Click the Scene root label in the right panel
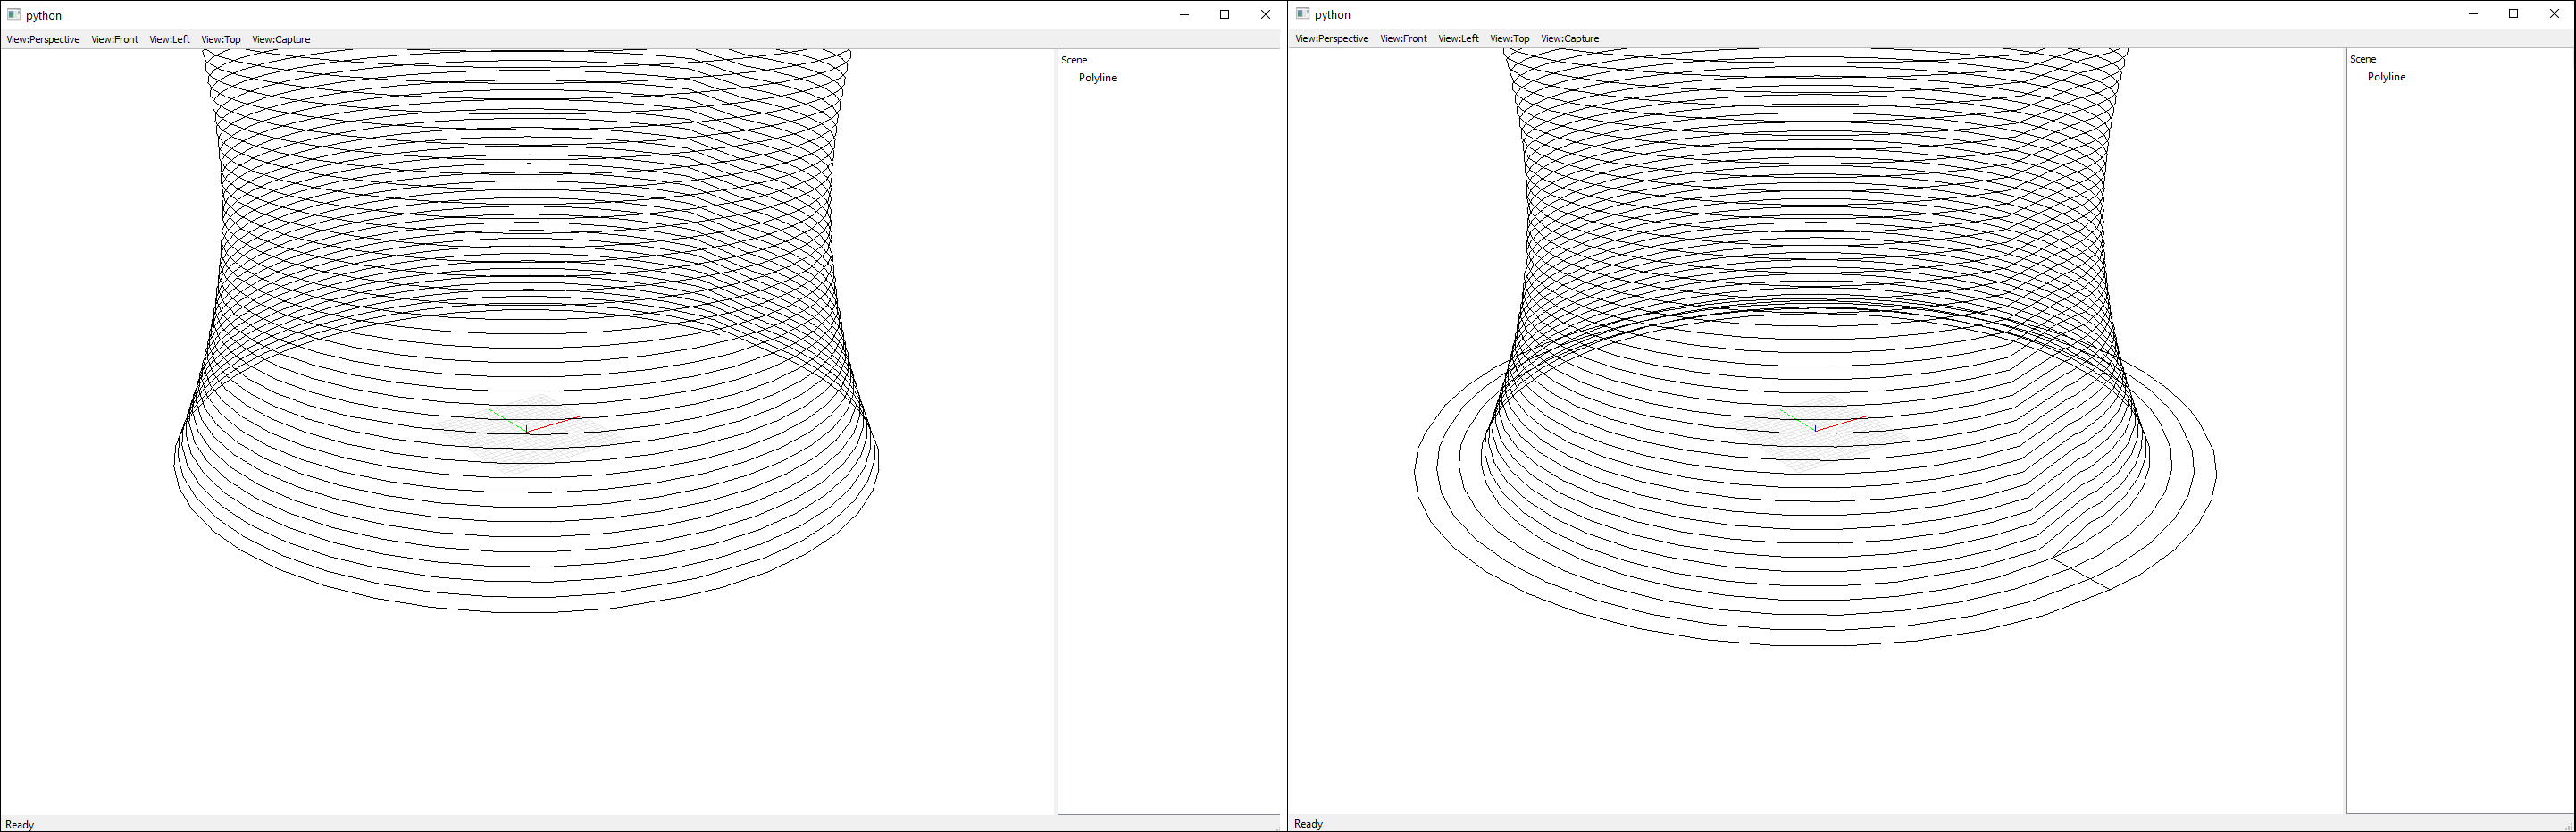The image size is (2576, 832). 2363,58
